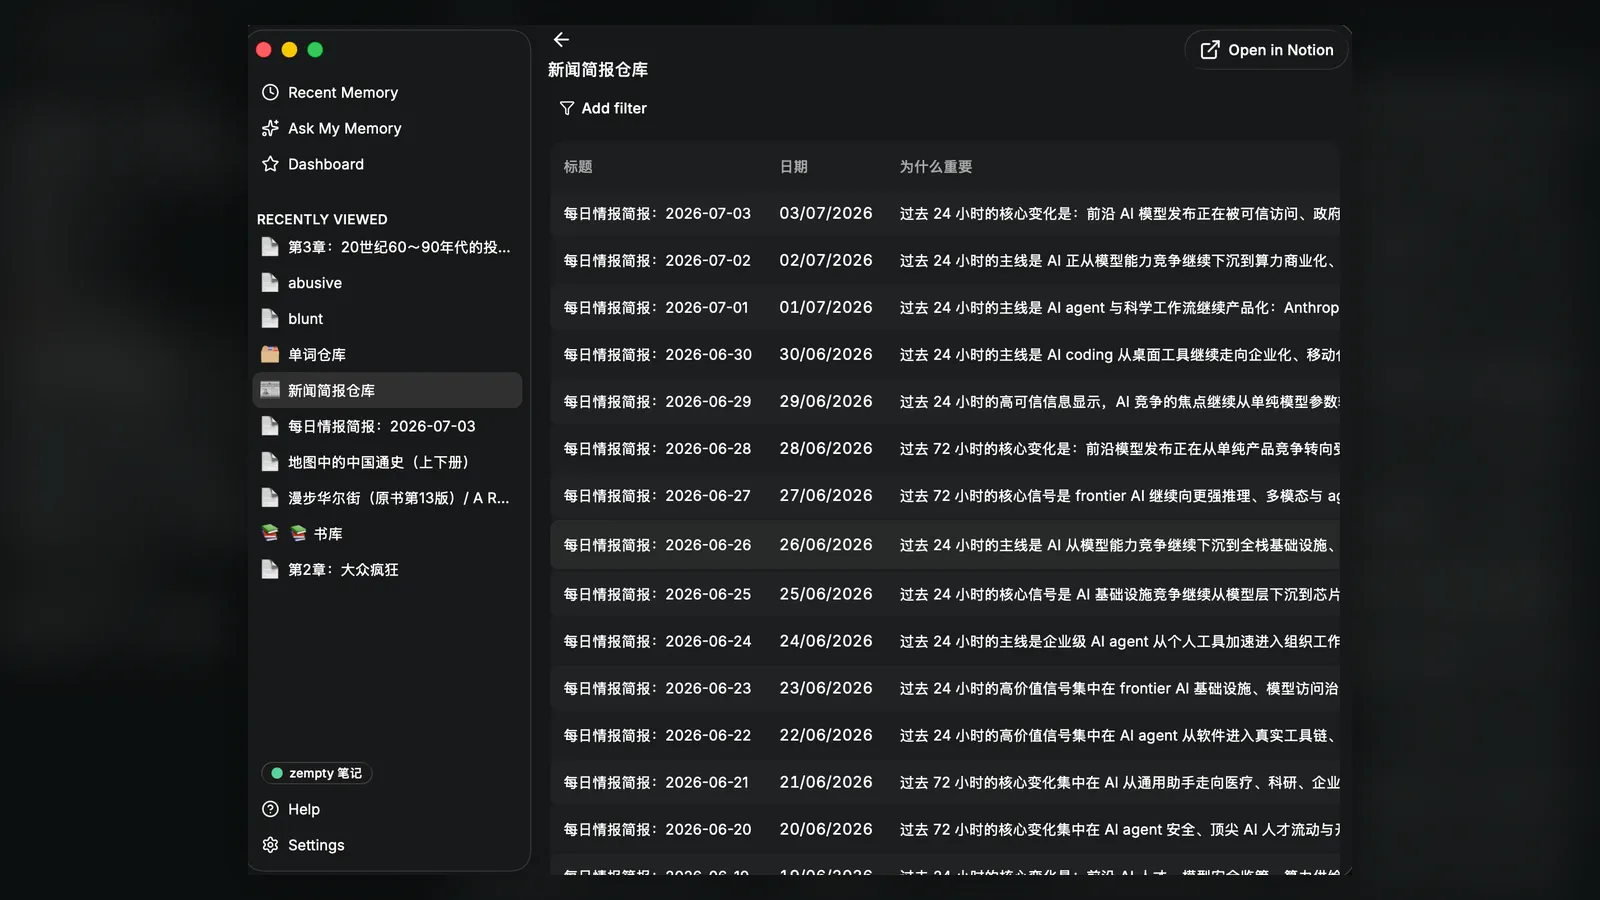Click the date cell 03/07/2026
Screen dimensions: 1600x900
click(x=826, y=214)
